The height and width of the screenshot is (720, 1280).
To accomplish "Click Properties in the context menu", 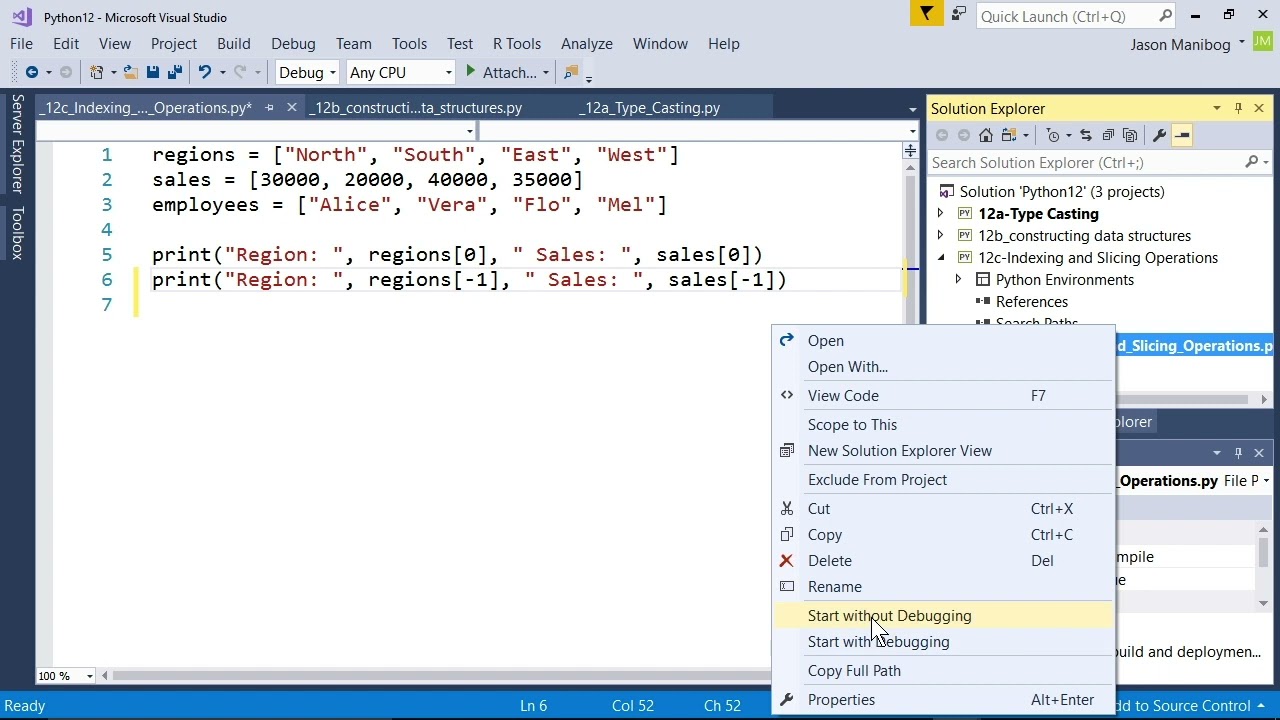I will pos(944,700).
